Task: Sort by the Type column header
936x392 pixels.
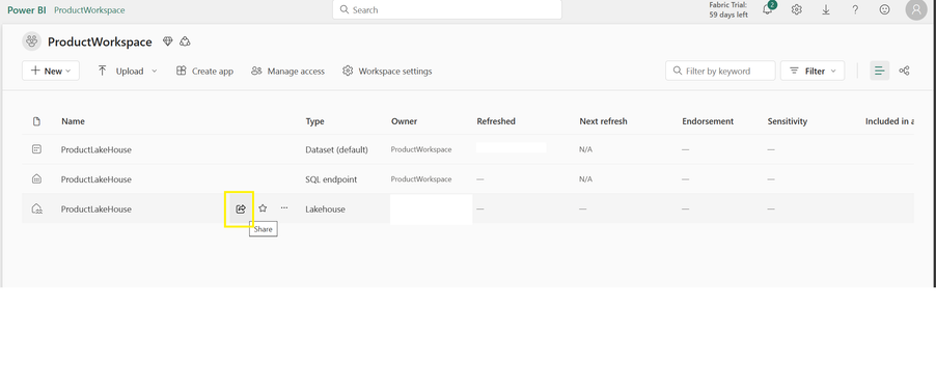Action: [315, 121]
